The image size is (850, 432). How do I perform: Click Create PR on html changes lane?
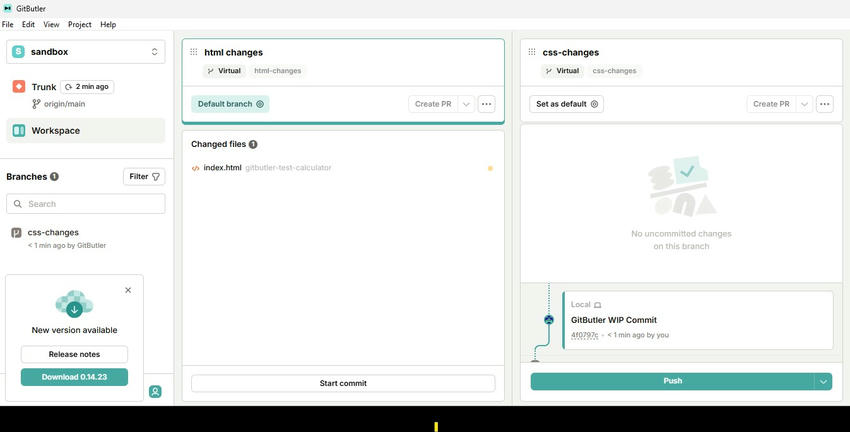[x=433, y=104]
